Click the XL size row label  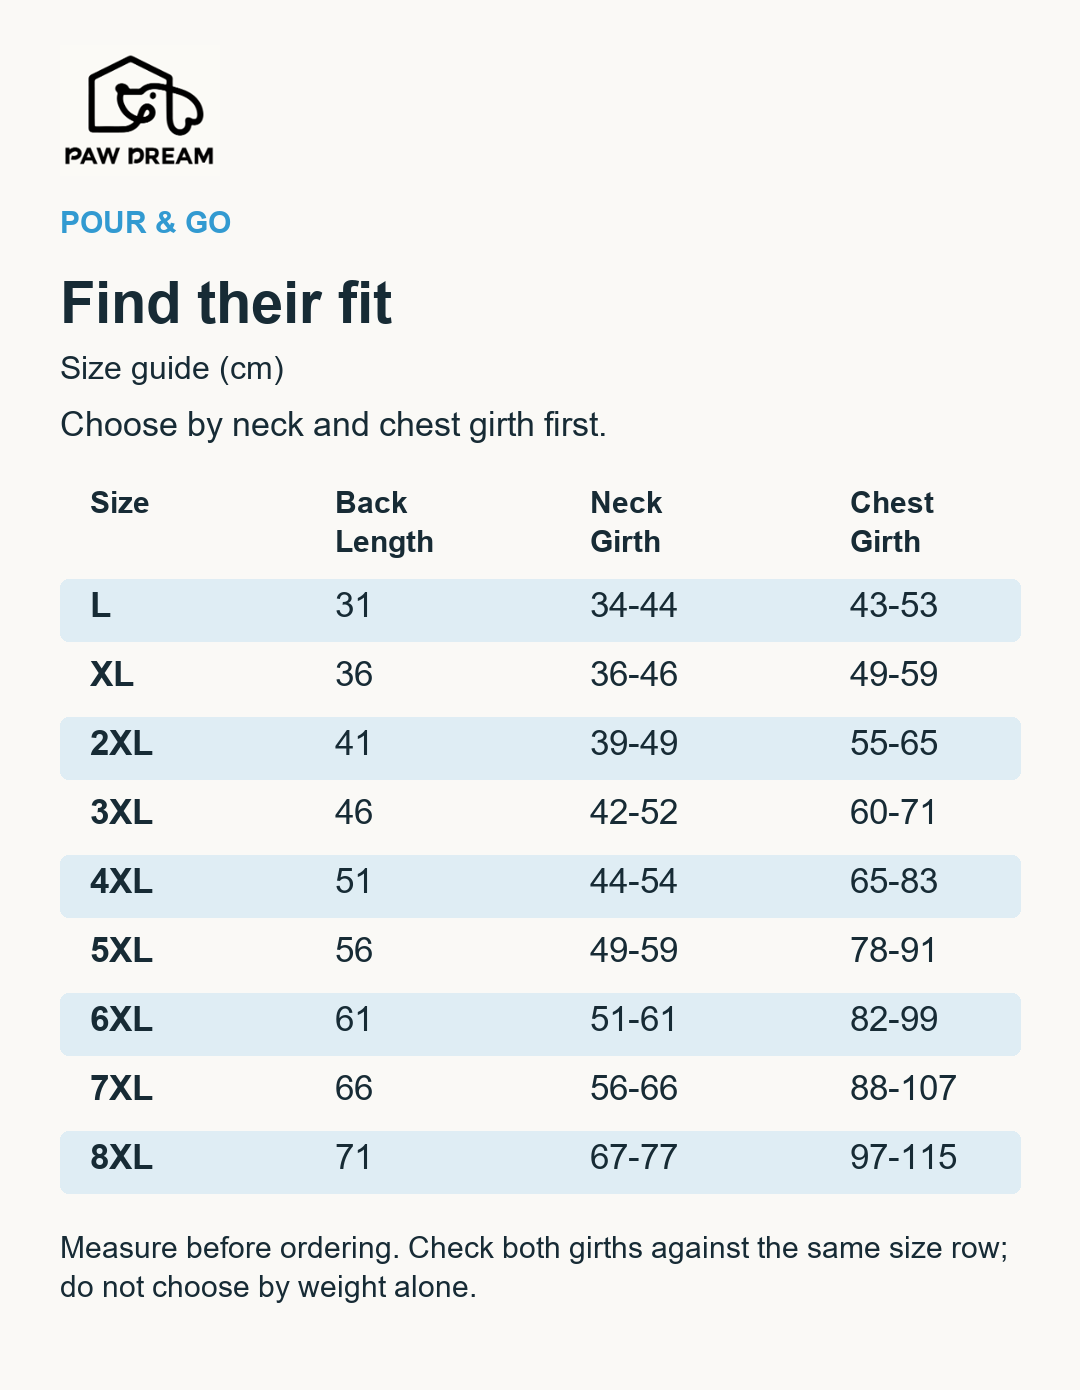coord(112,675)
